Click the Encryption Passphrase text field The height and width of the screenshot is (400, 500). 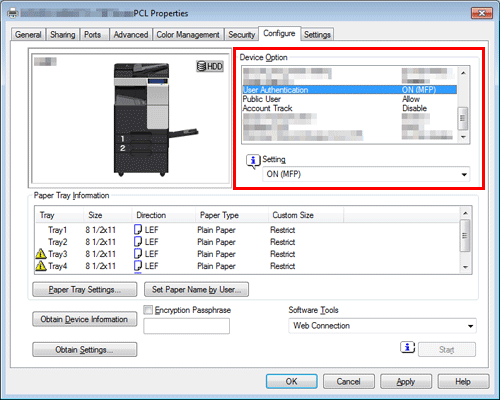(x=186, y=326)
